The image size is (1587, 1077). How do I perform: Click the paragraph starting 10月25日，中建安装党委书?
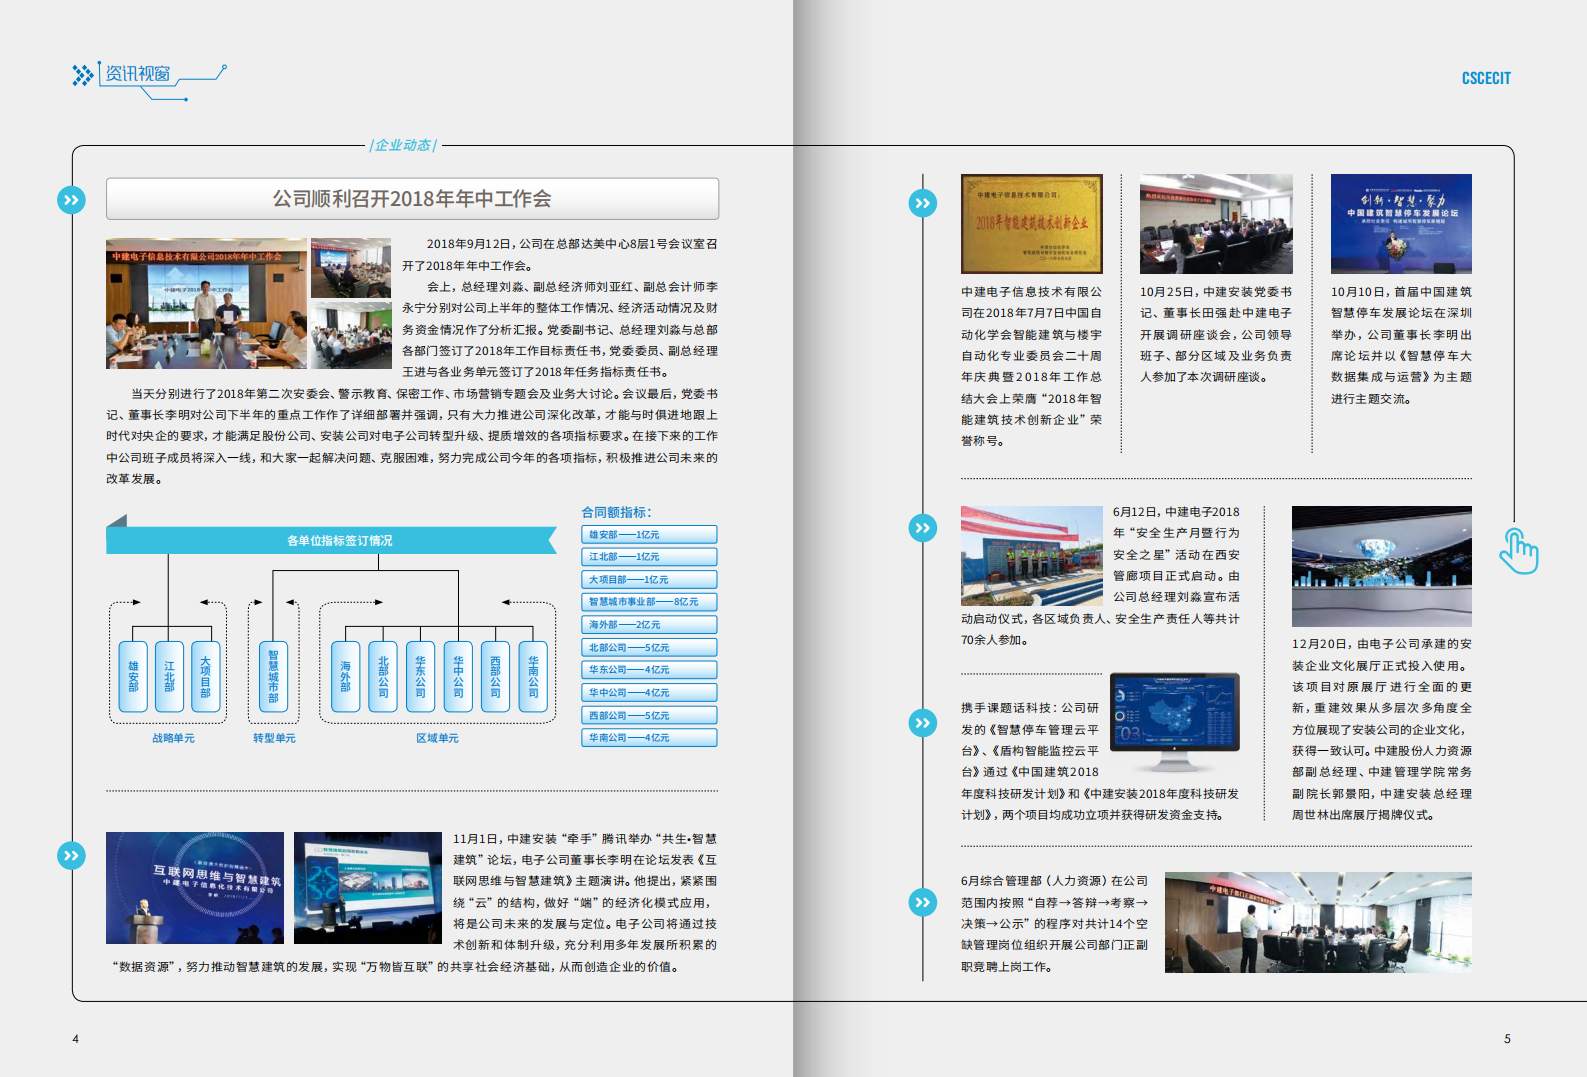pyautogui.click(x=1216, y=335)
